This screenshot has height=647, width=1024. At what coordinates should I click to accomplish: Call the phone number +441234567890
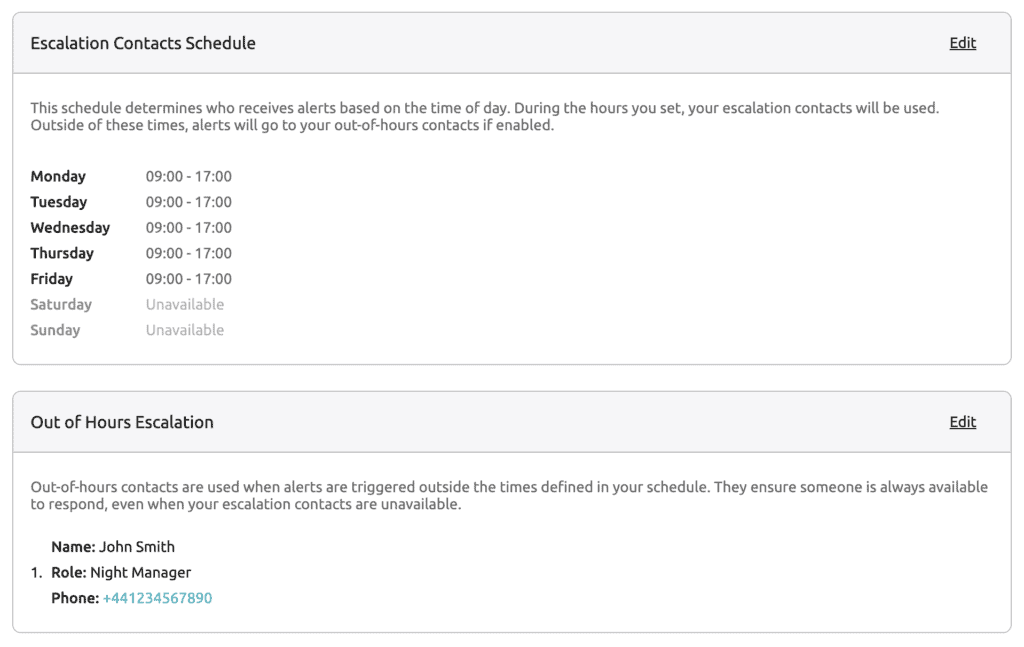coord(157,598)
